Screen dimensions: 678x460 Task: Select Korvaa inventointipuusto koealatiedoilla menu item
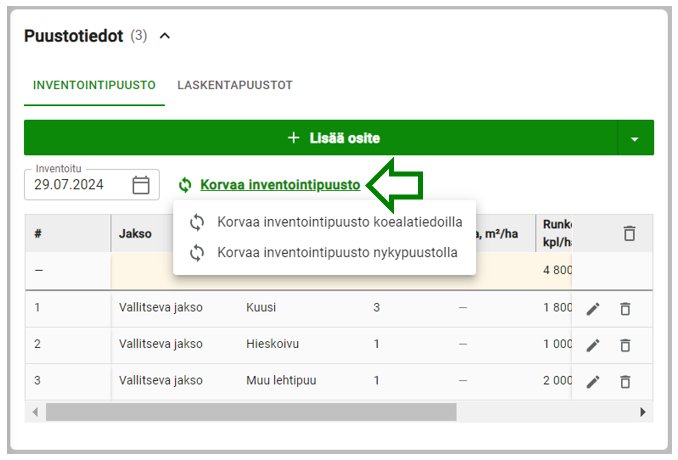click(325, 222)
